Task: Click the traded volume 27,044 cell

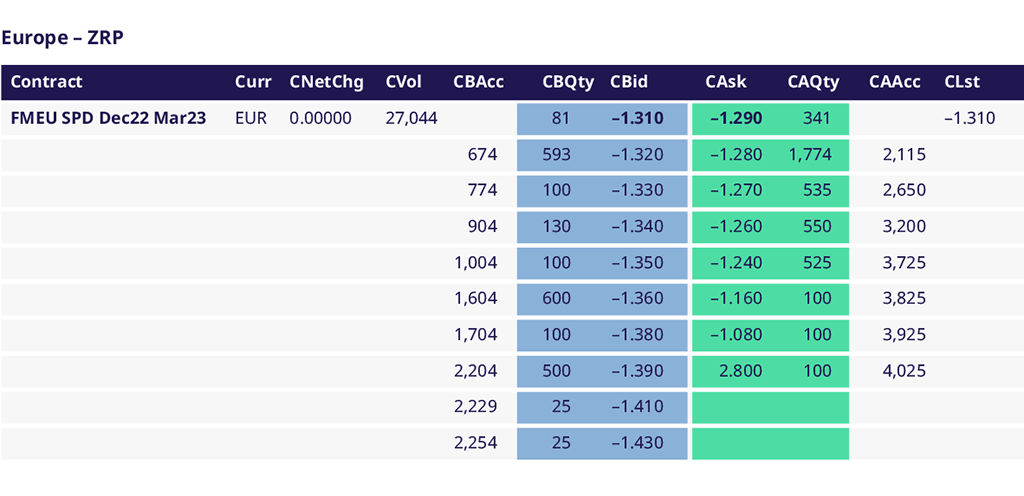Action: tap(411, 118)
